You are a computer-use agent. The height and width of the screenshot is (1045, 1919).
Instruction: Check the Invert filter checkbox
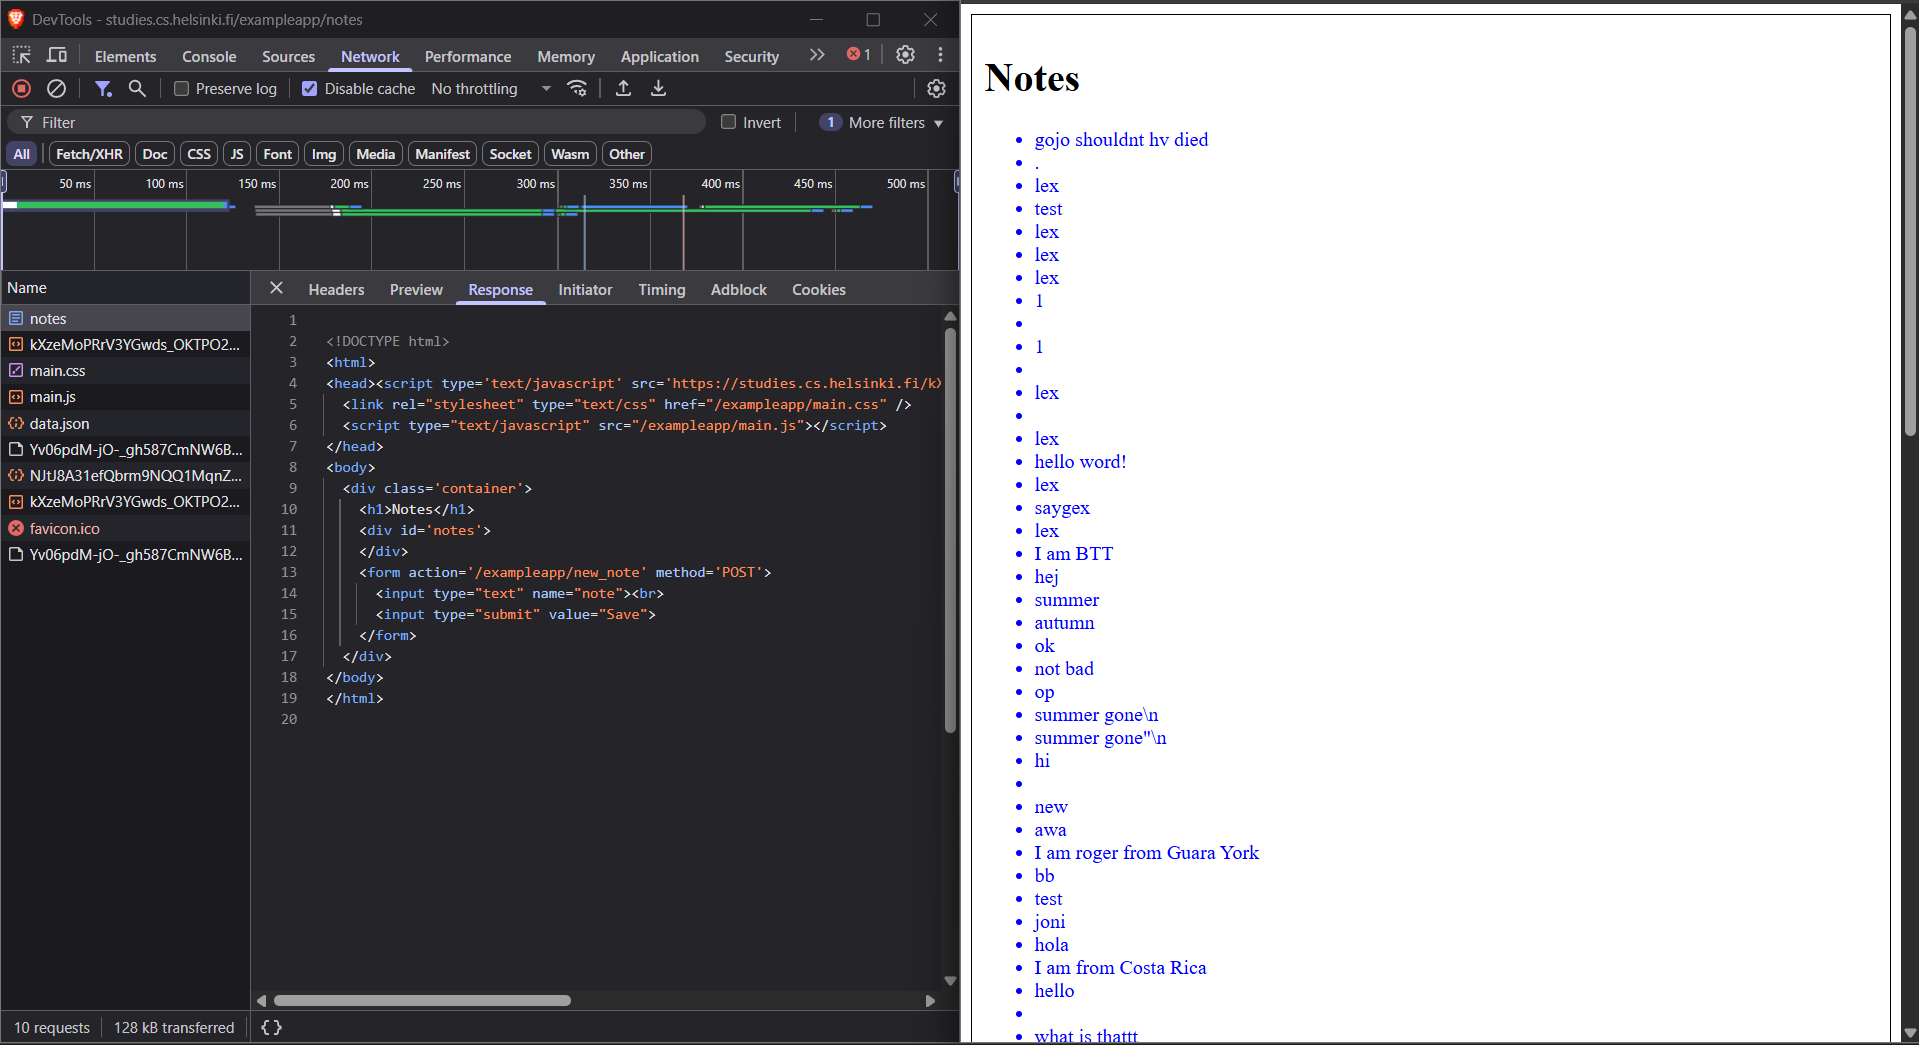(729, 122)
